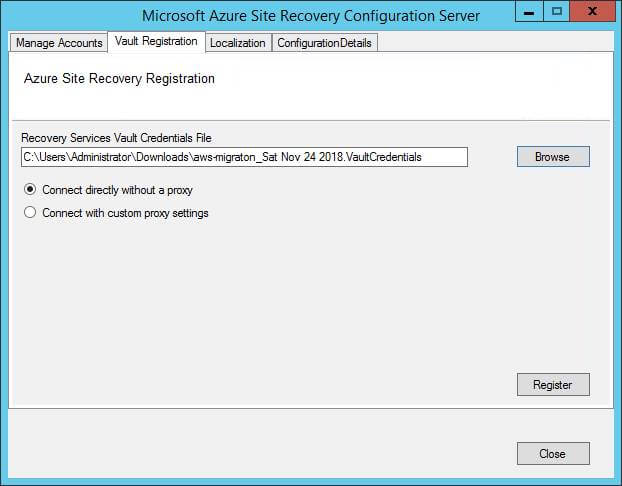
Task: Switch to the Localization tab
Action: click(x=238, y=42)
